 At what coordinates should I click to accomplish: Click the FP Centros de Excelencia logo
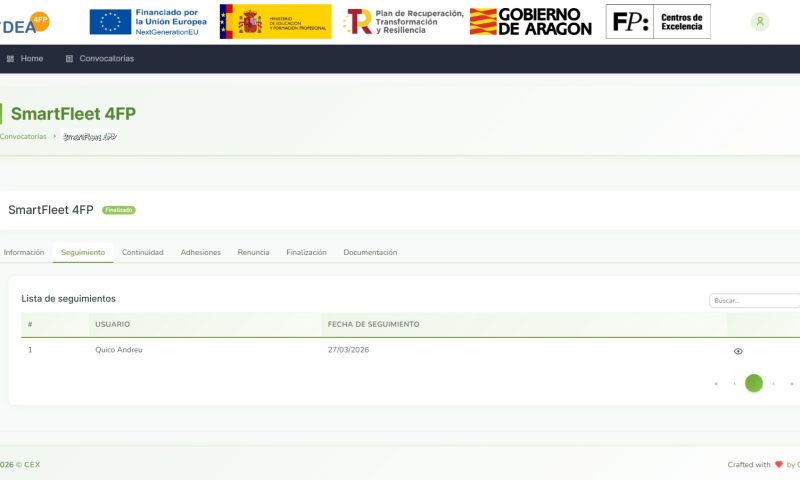[658, 21]
